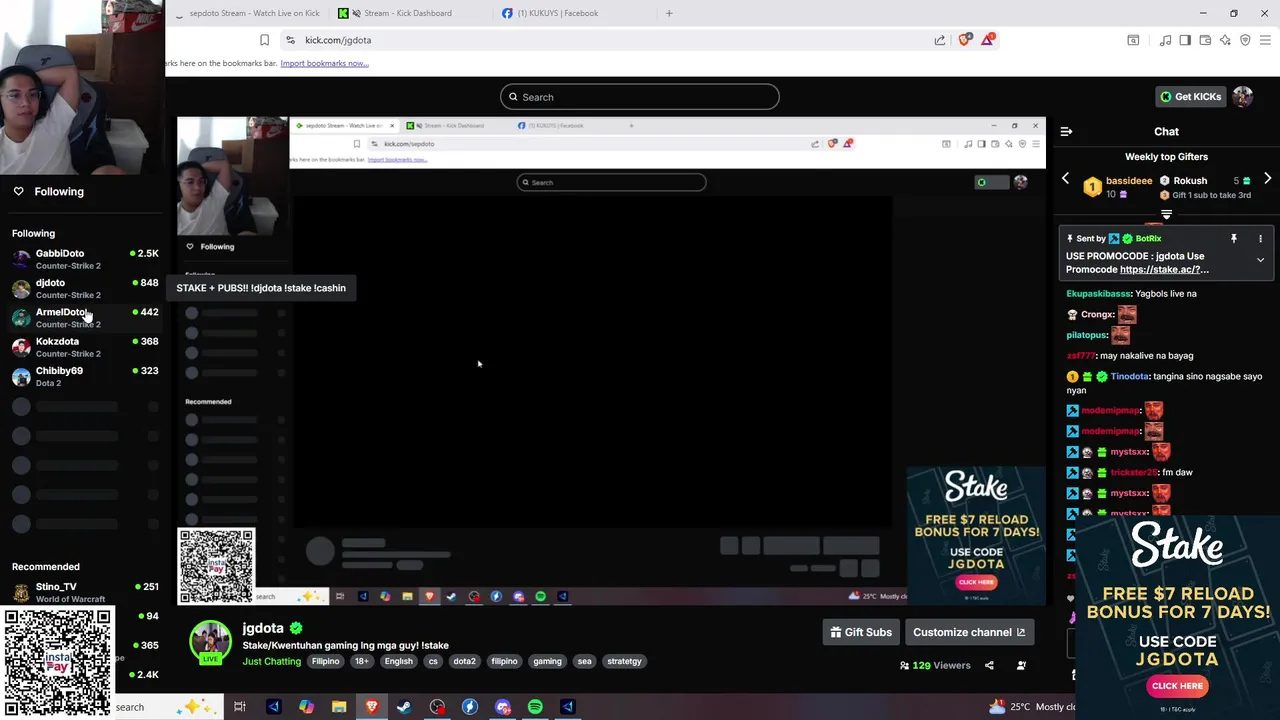Screen dimensions: 1280x720
Task: Click Customize channel button
Action: pos(969,632)
